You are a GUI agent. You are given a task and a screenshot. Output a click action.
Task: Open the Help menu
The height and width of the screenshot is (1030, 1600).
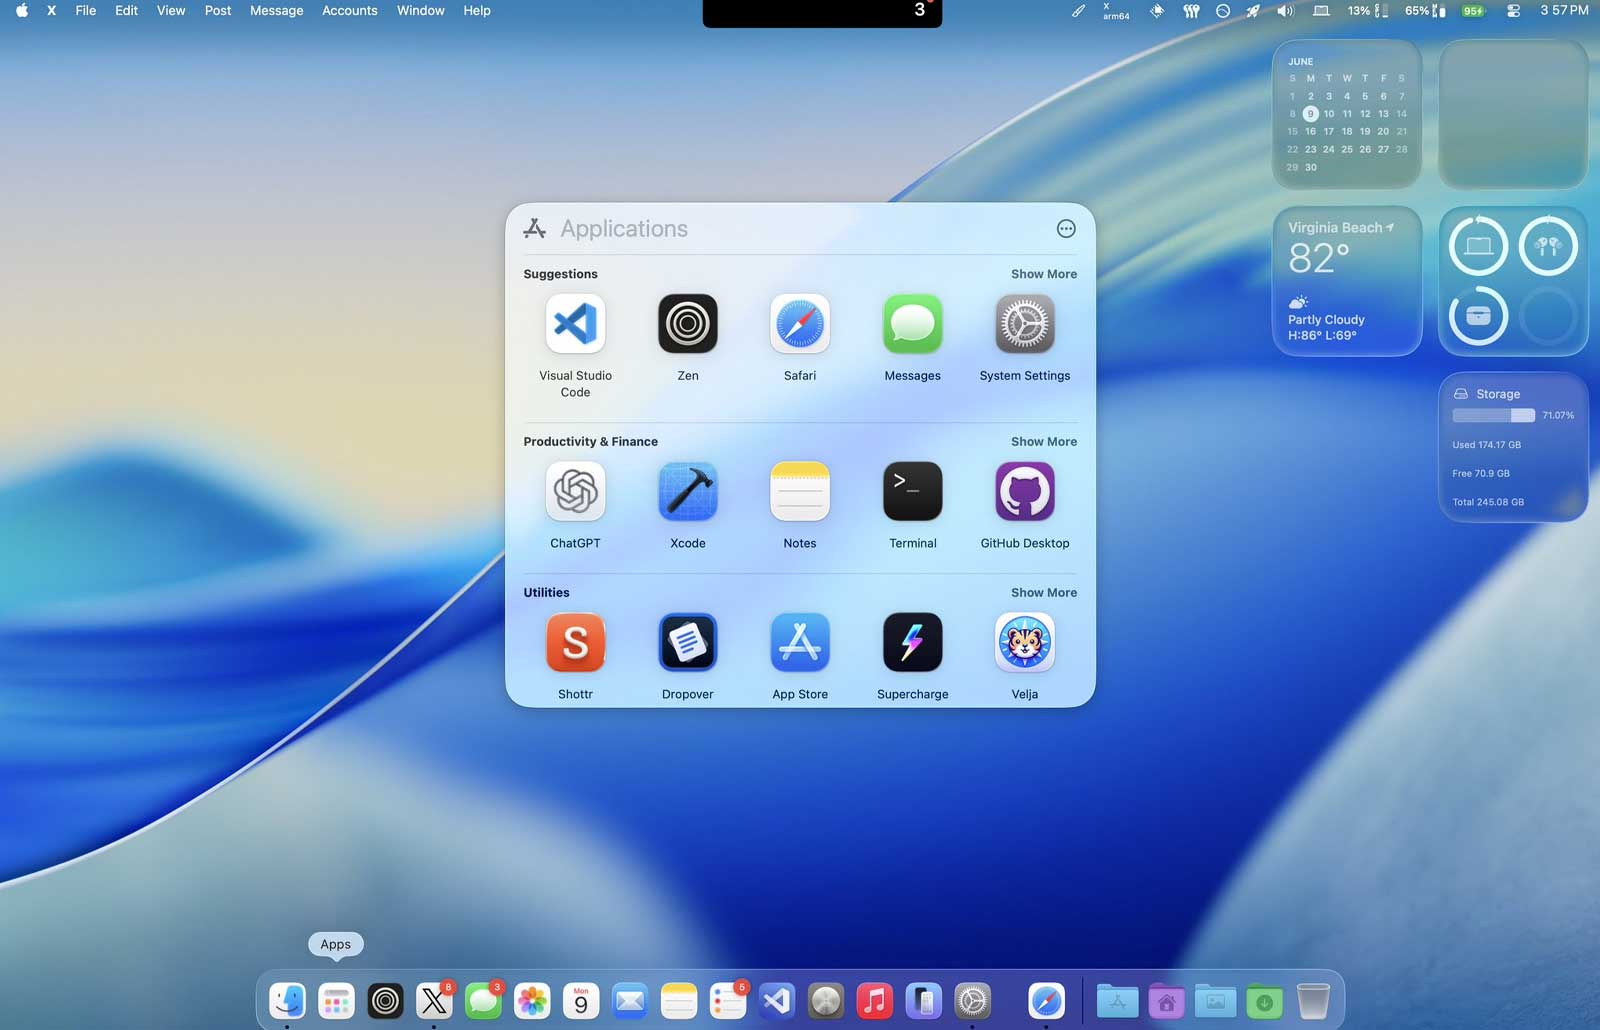[477, 11]
